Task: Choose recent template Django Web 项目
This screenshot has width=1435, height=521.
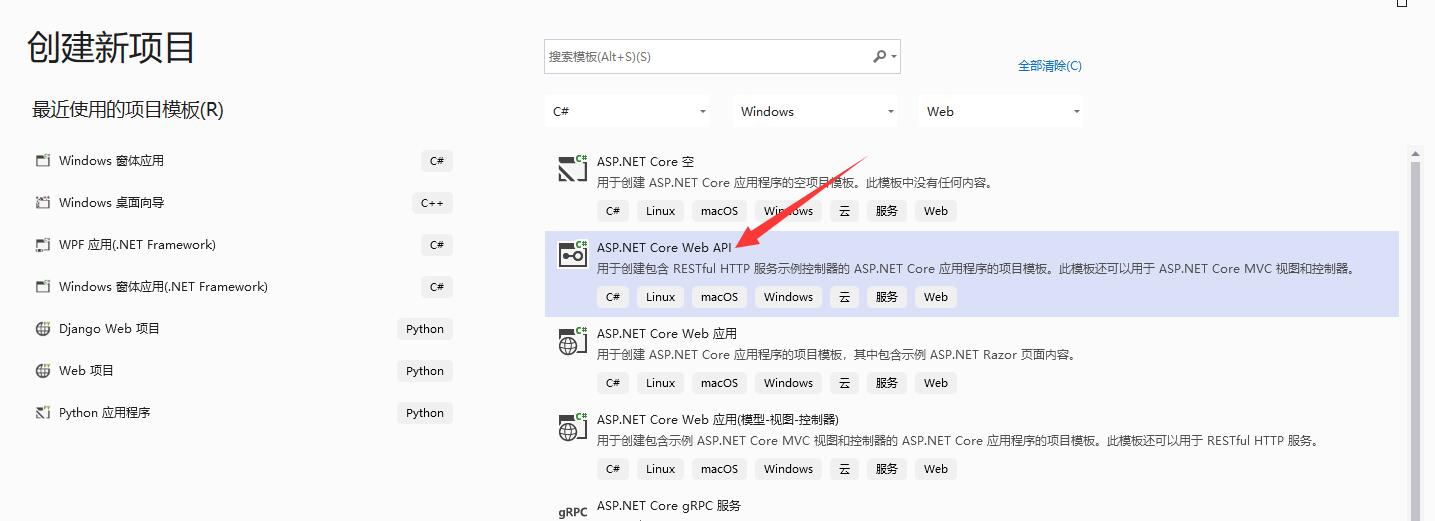Action: (x=243, y=329)
